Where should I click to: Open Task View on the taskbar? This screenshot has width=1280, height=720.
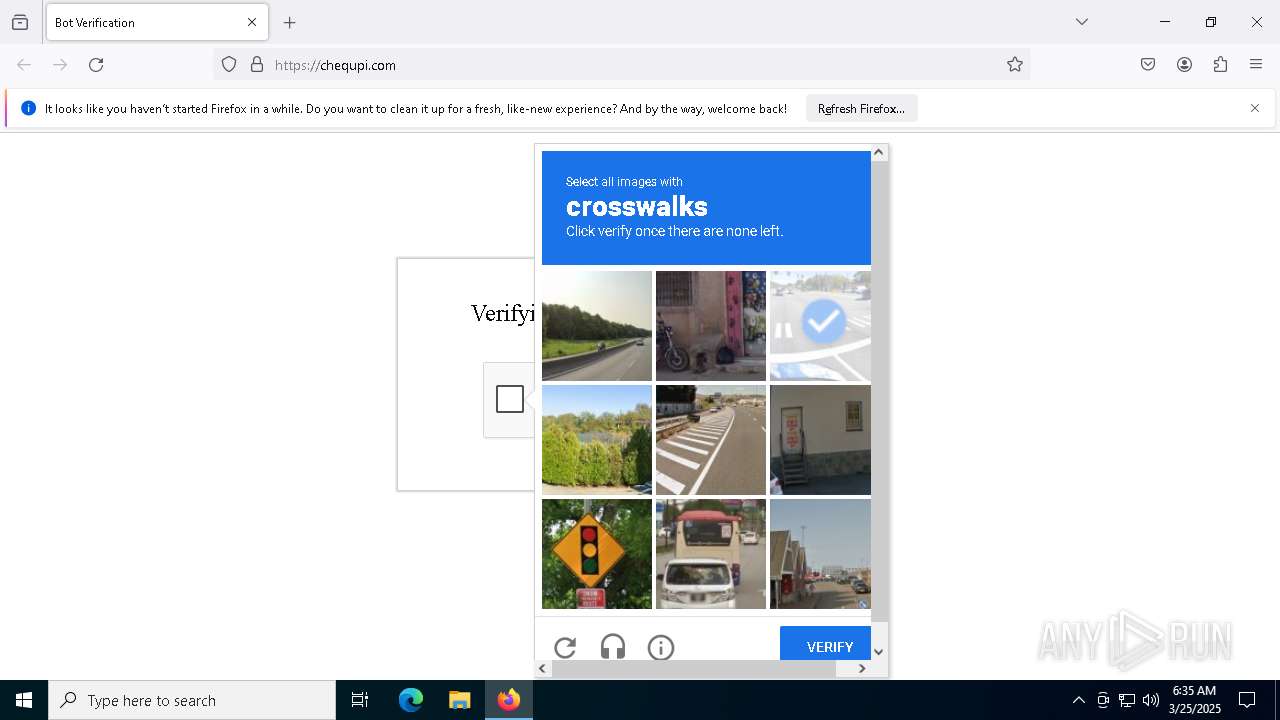click(x=360, y=700)
